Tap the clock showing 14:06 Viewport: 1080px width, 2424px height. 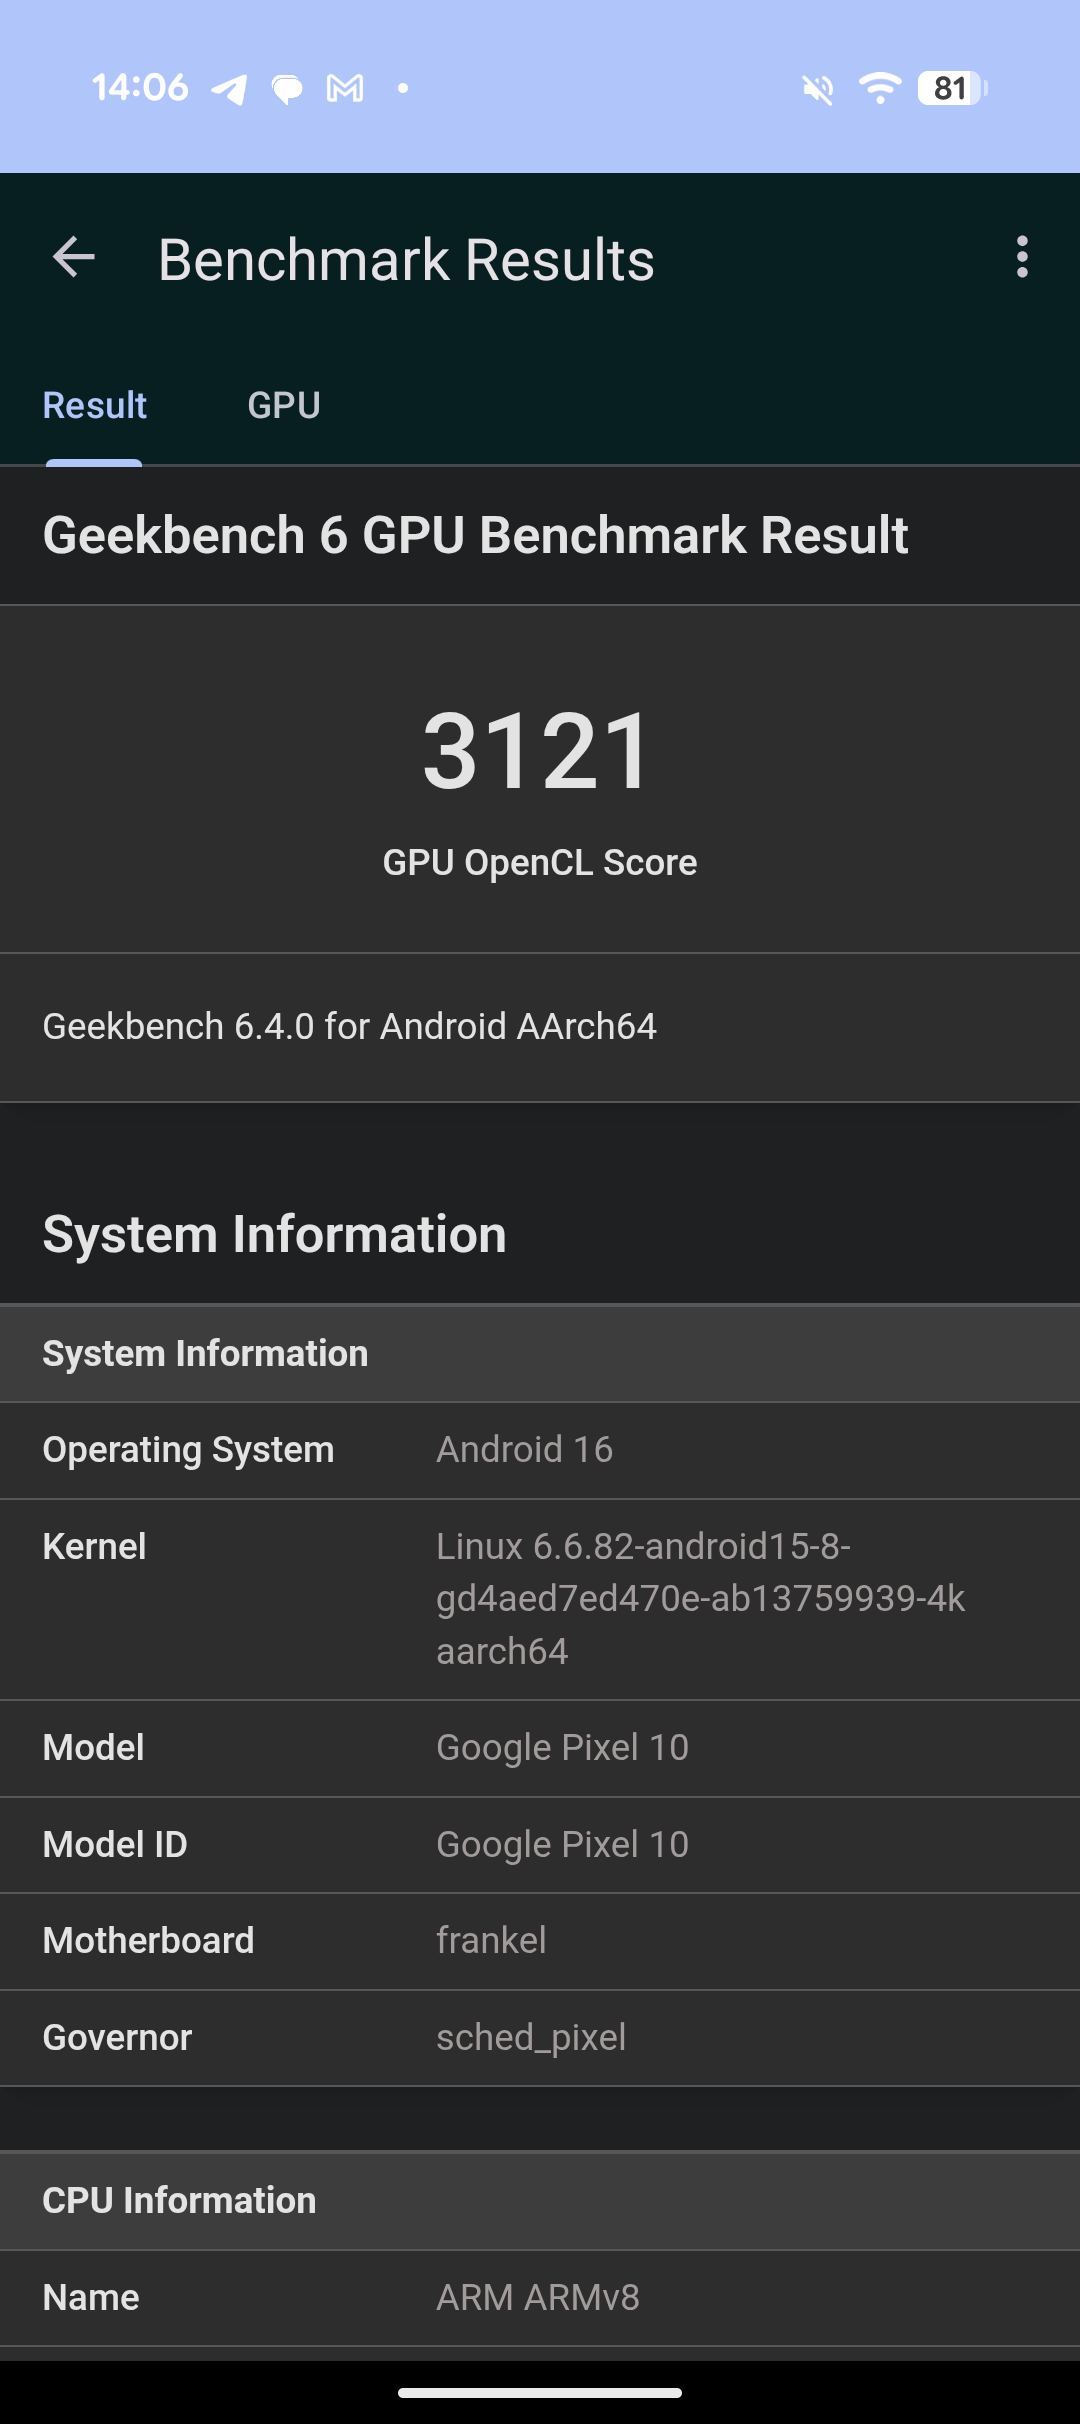click(140, 88)
